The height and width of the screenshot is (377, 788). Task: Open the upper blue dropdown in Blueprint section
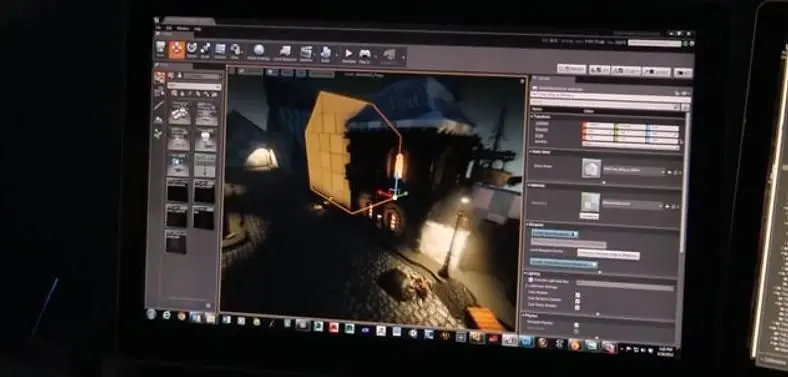tap(554, 234)
